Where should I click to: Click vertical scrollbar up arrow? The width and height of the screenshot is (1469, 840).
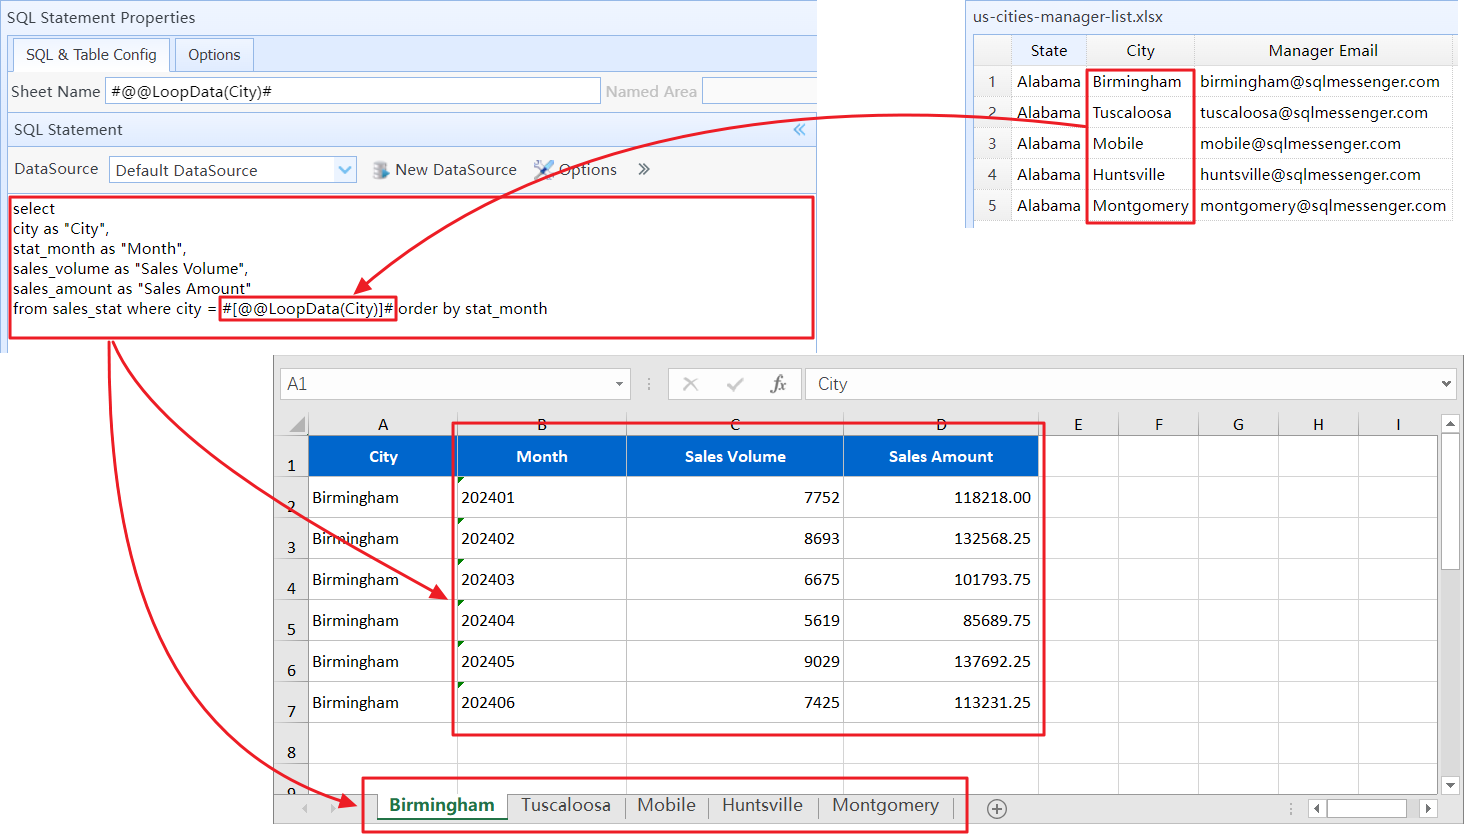(x=1450, y=424)
